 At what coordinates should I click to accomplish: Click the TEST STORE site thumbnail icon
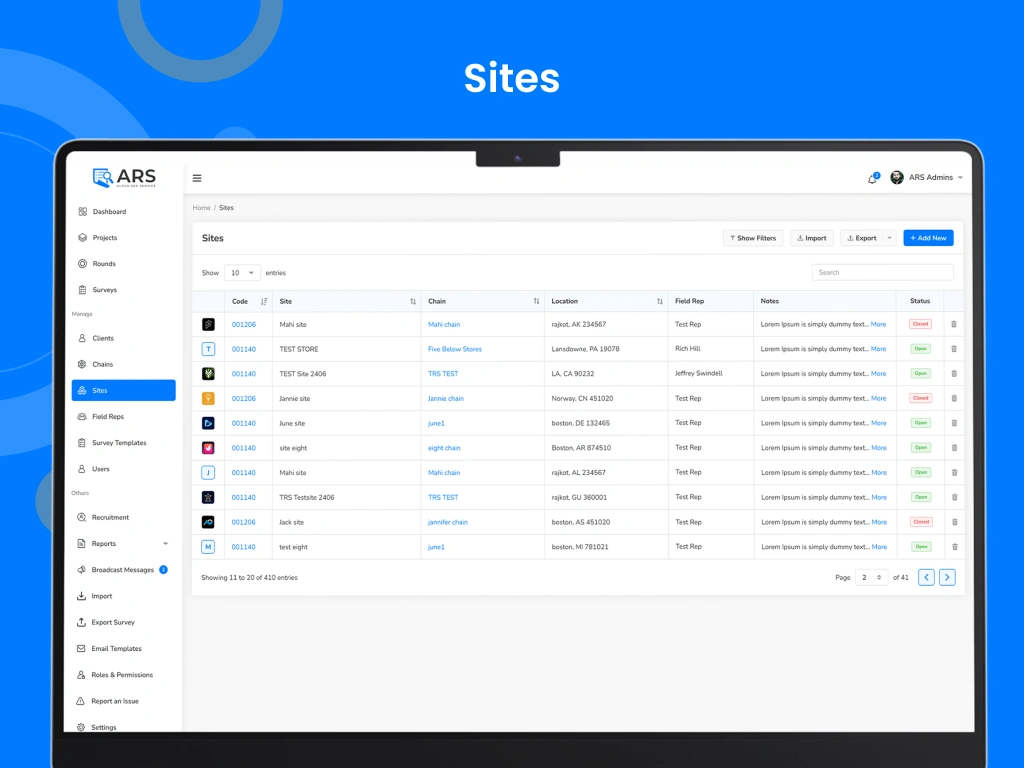coord(208,349)
